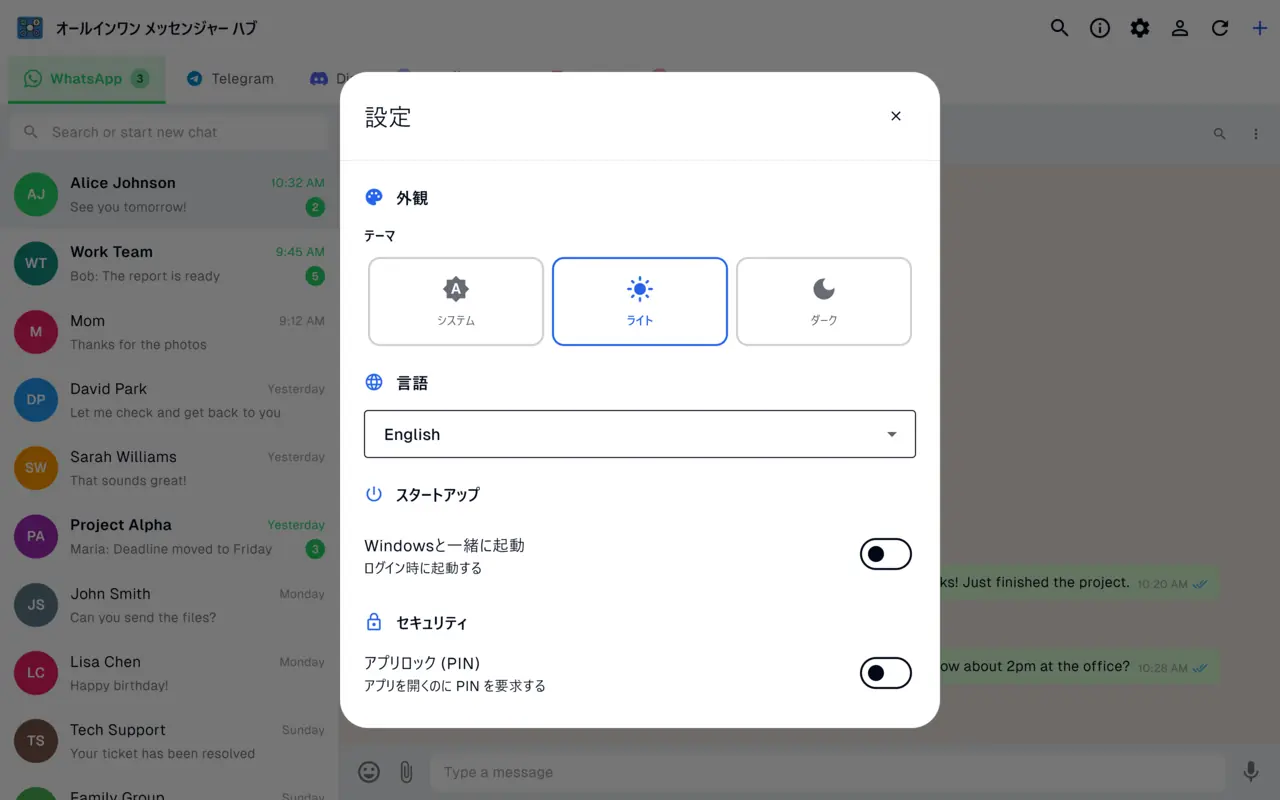Screen dimensions: 1280x800
Task: Open the search icon in top toolbar
Action: pos(1060,28)
